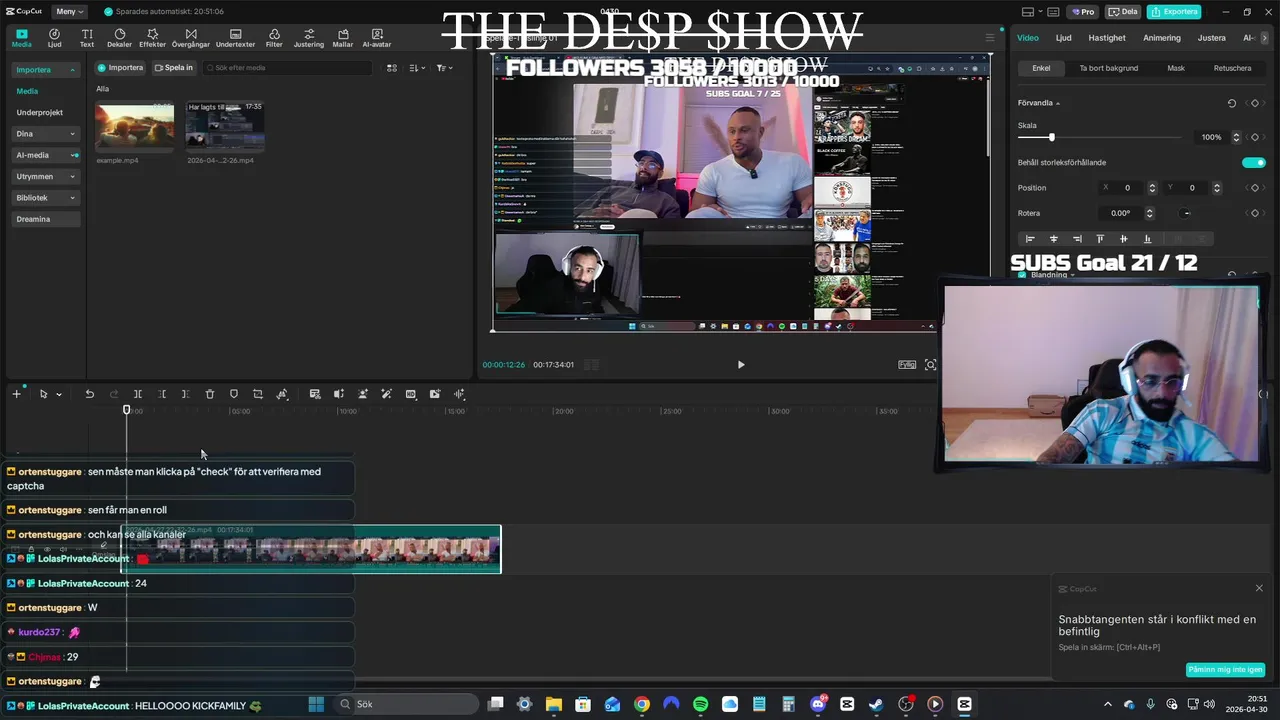The height and width of the screenshot is (720, 1280).
Task: Click Påminn mig inte igen button
Action: pos(1225,670)
